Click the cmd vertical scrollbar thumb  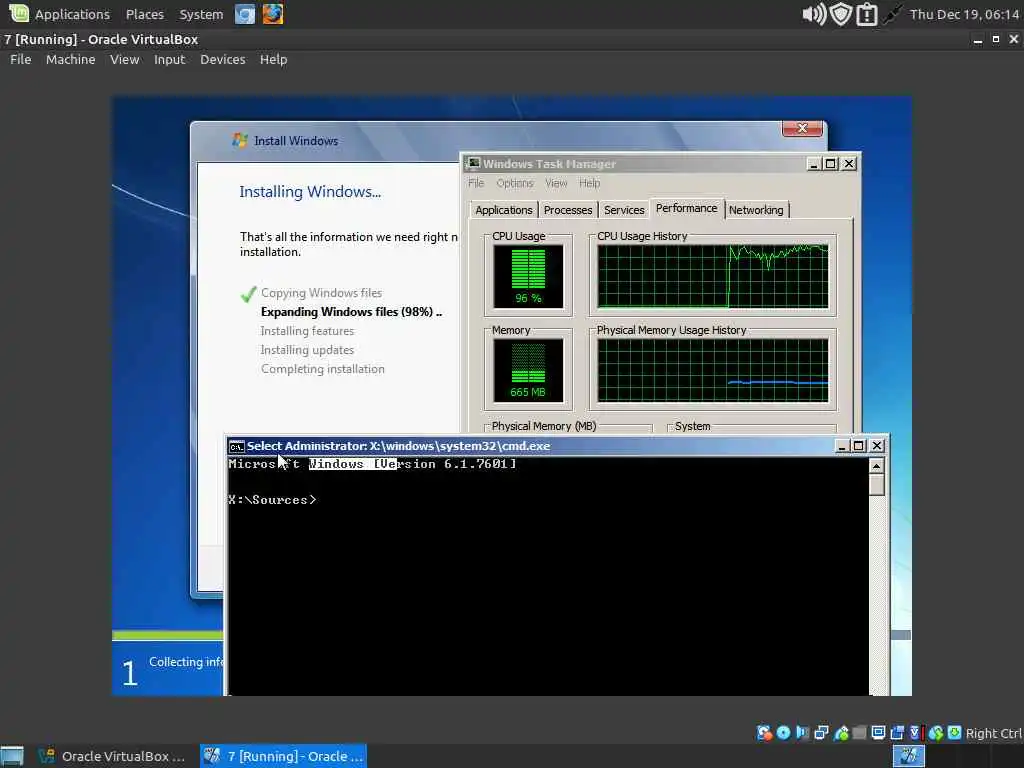point(876,485)
